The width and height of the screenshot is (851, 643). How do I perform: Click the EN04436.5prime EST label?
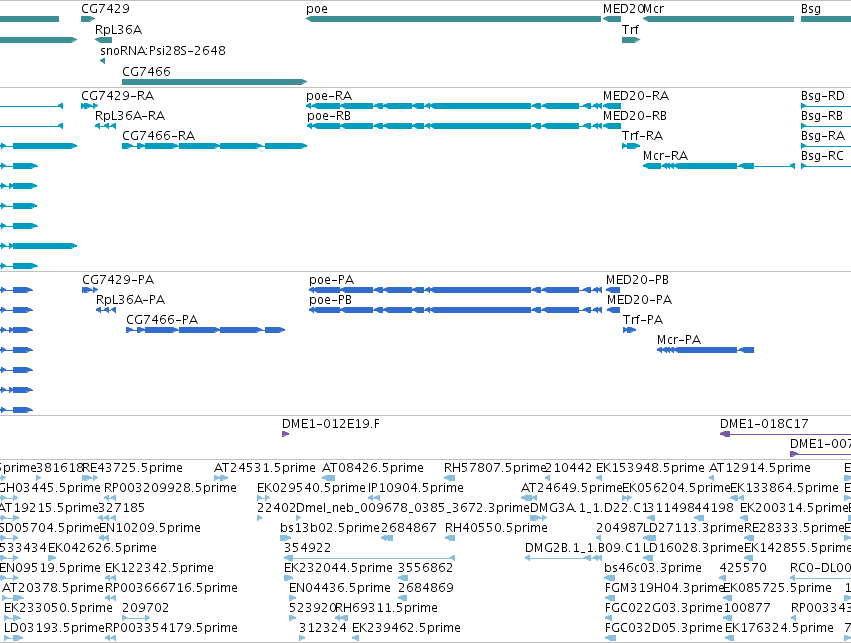tap(340, 588)
